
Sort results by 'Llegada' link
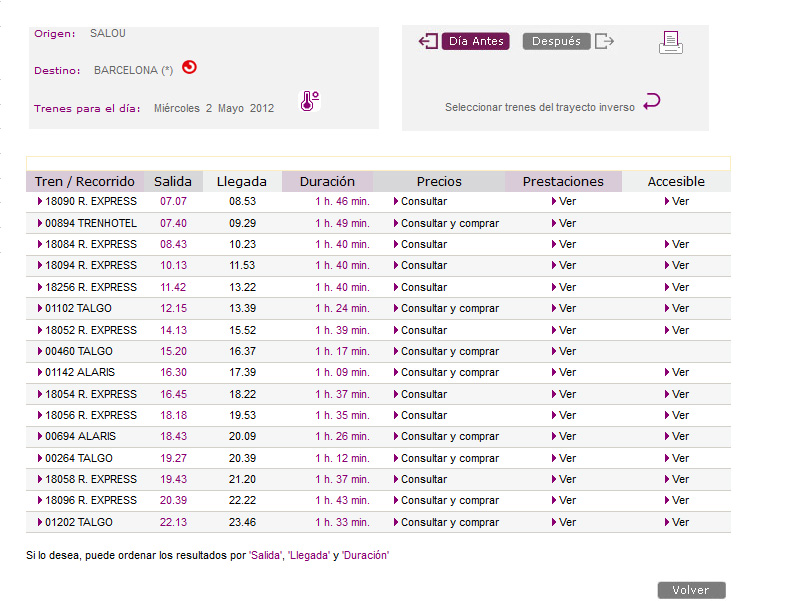coord(308,555)
